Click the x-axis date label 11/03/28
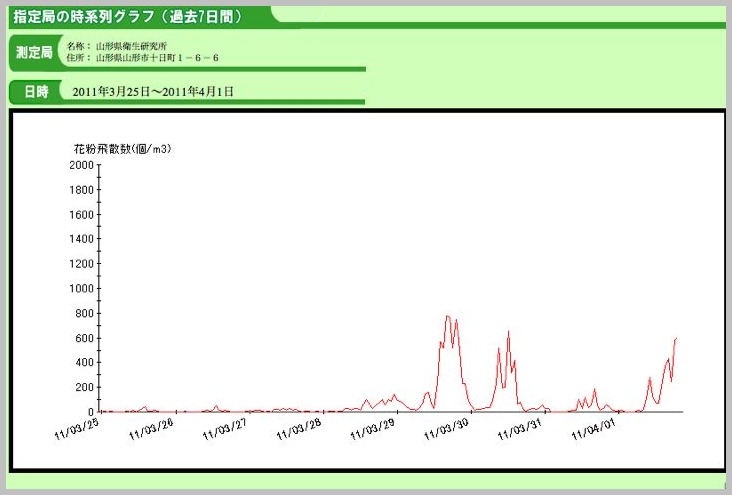732x495 pixels. pyautogui.click(x=299, y=429)
